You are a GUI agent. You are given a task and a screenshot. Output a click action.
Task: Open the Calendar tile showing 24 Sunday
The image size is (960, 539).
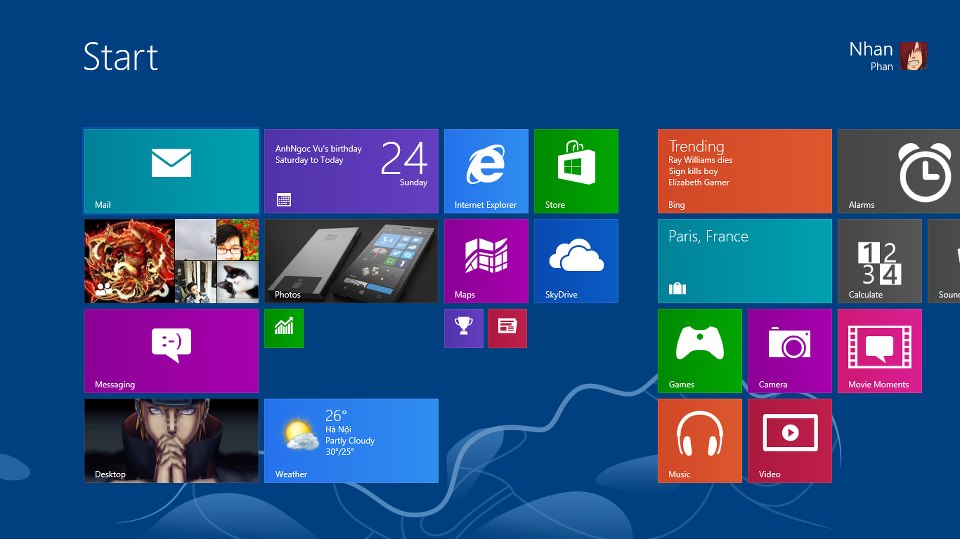(351, 171)
